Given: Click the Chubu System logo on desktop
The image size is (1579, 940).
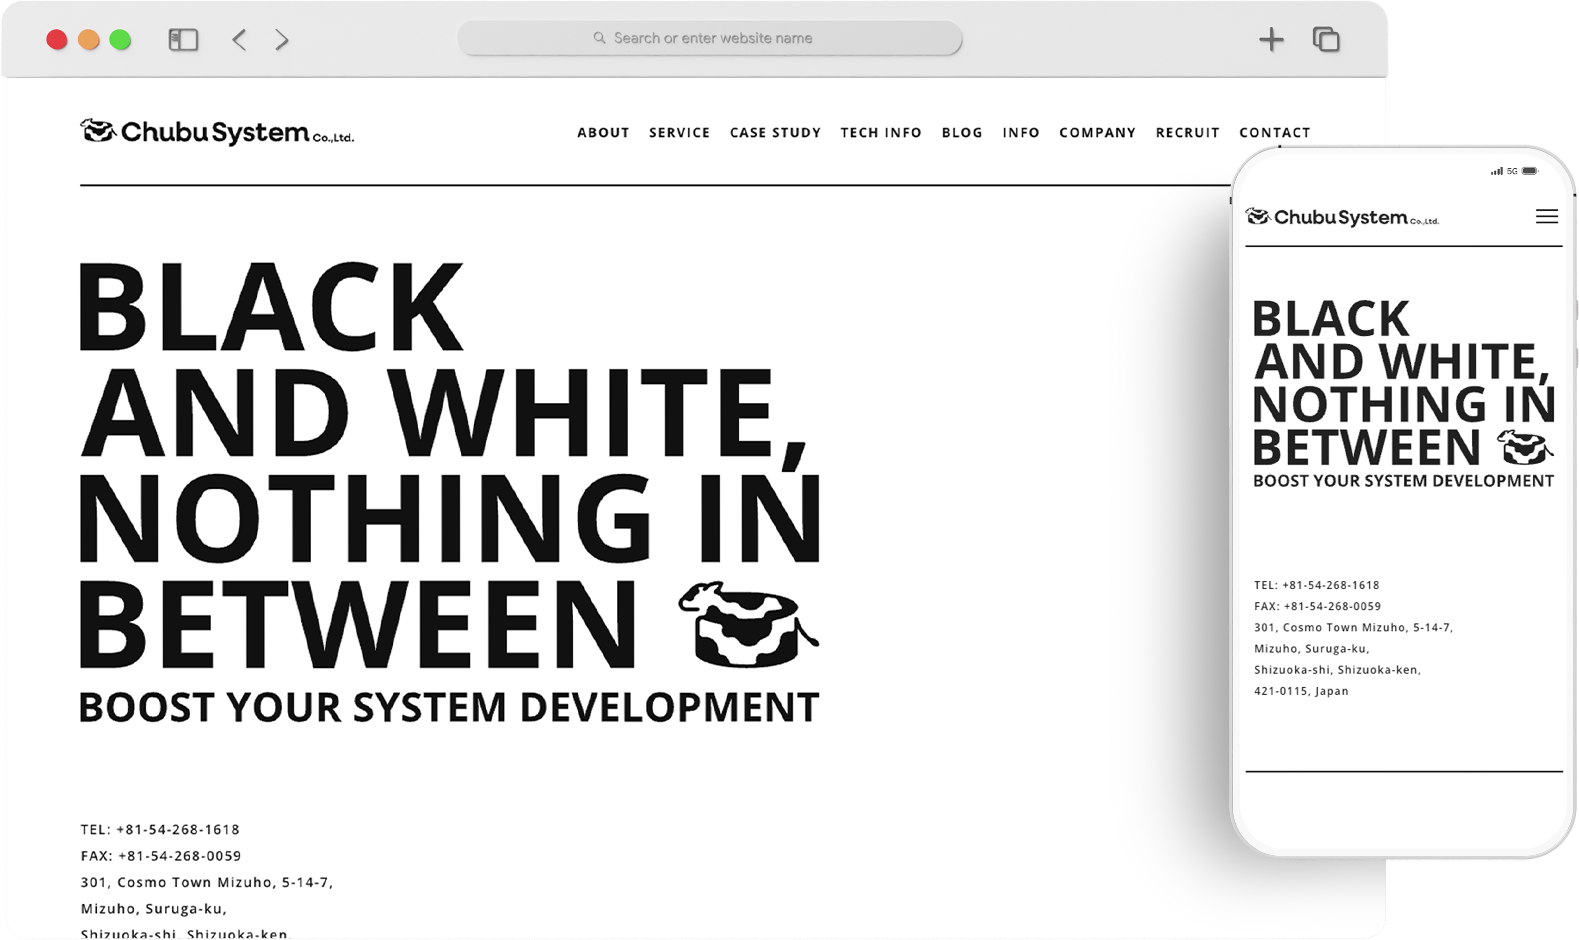Looking at the screenshot, I should [x=217, y=132].
